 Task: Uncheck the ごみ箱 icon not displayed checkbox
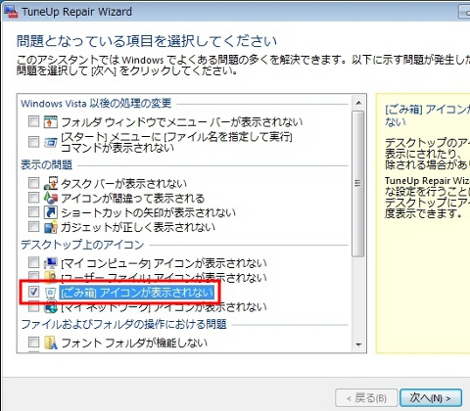pos(33,292)
